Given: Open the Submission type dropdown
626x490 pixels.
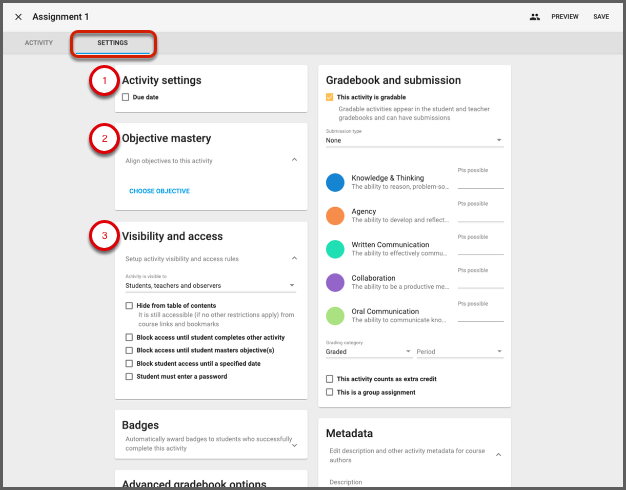Looking at the screenshot, I should (414, 141).
